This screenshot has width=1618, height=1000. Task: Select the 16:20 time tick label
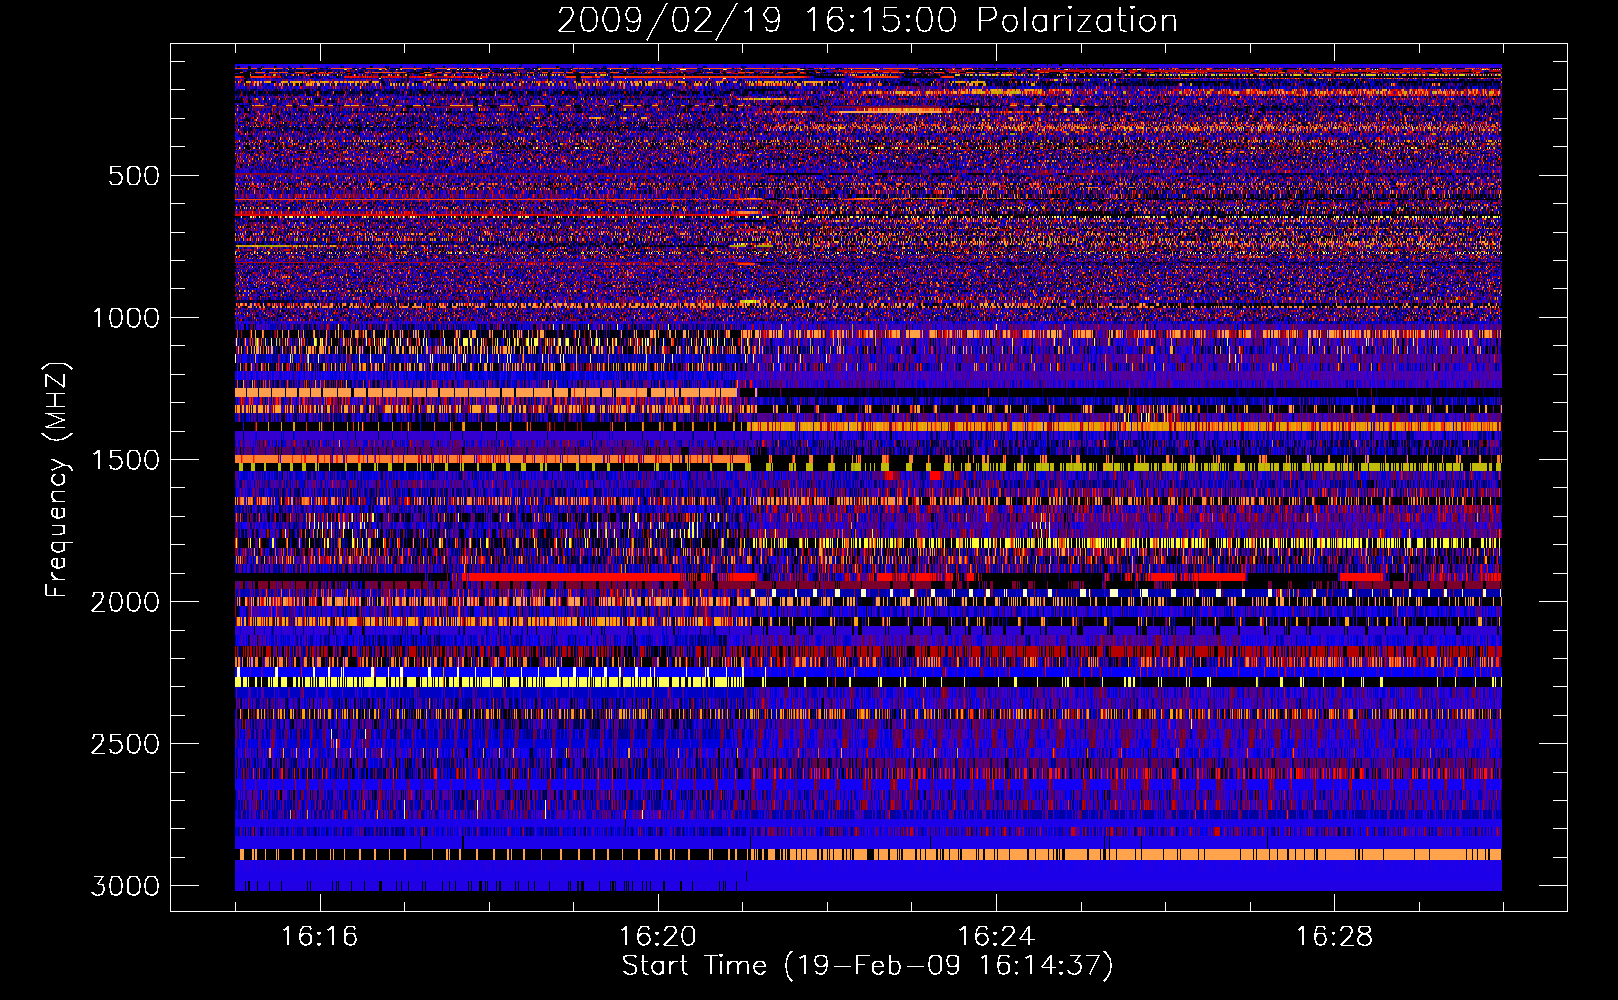pos(657,937)
